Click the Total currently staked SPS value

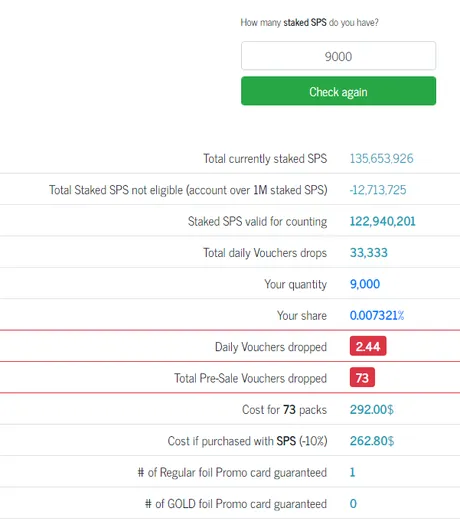tap(381, 158)
